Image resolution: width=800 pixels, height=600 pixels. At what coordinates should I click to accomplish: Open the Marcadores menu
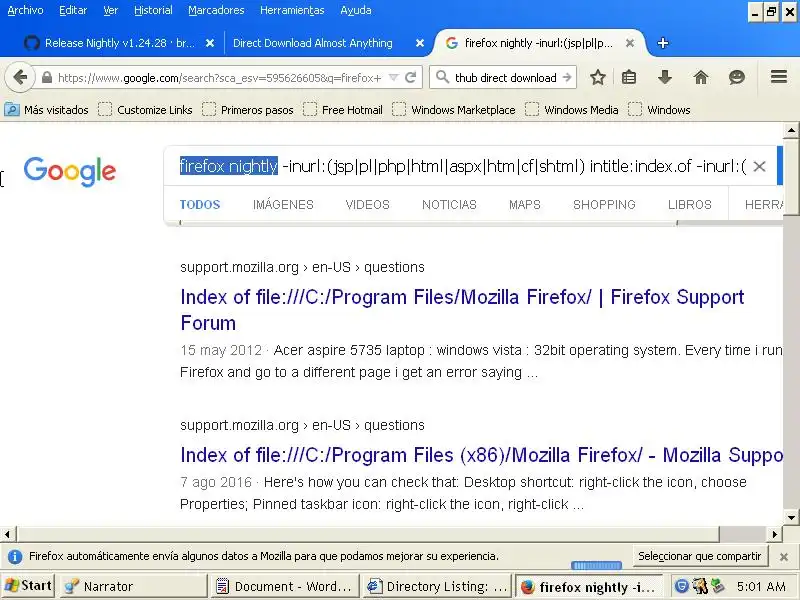(x=216, y=10)
